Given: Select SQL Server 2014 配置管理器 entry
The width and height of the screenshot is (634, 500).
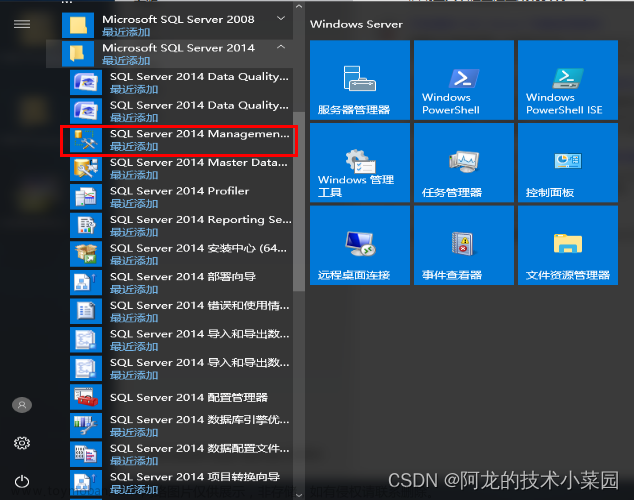Looking at the screenshot, I should coord(181,397).
